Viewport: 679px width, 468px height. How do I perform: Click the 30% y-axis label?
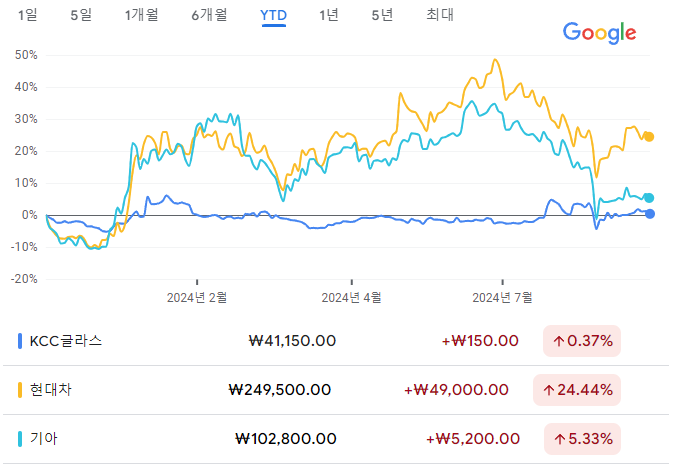[x=26, y=119]
